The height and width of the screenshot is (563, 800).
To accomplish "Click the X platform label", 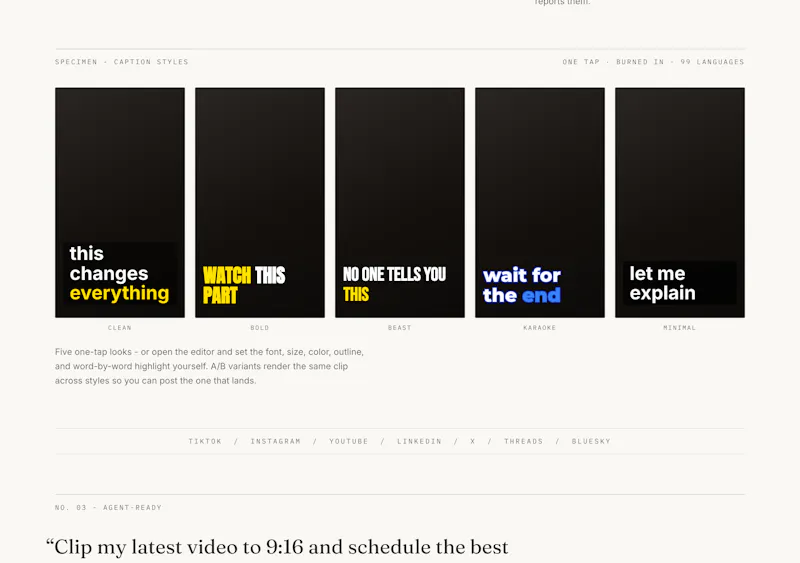I will (473, 441).
